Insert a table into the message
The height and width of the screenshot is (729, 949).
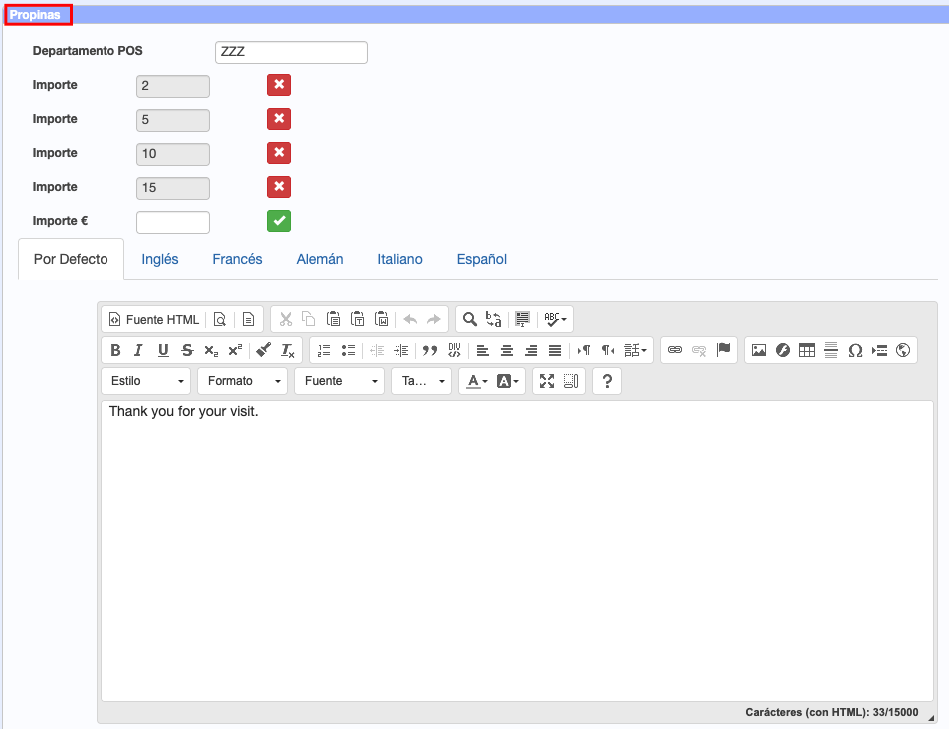click(807, 350)
